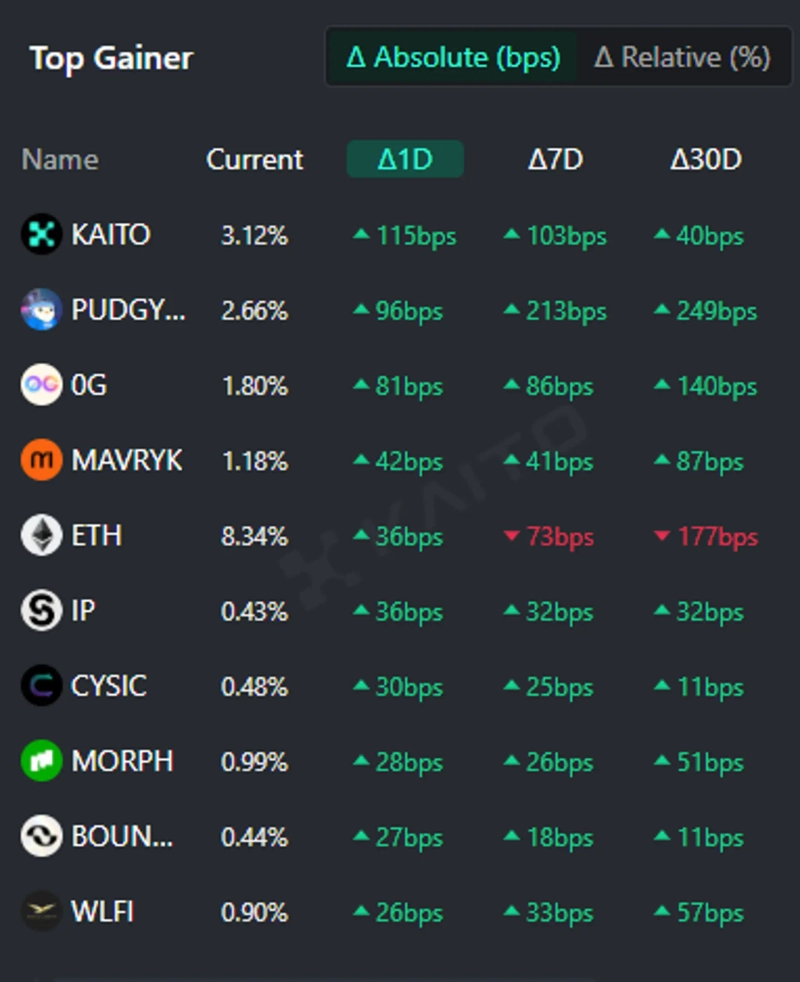Sort by the Current column header
Image resolution: width=800 pixels, height=982 pixels.
254,159
